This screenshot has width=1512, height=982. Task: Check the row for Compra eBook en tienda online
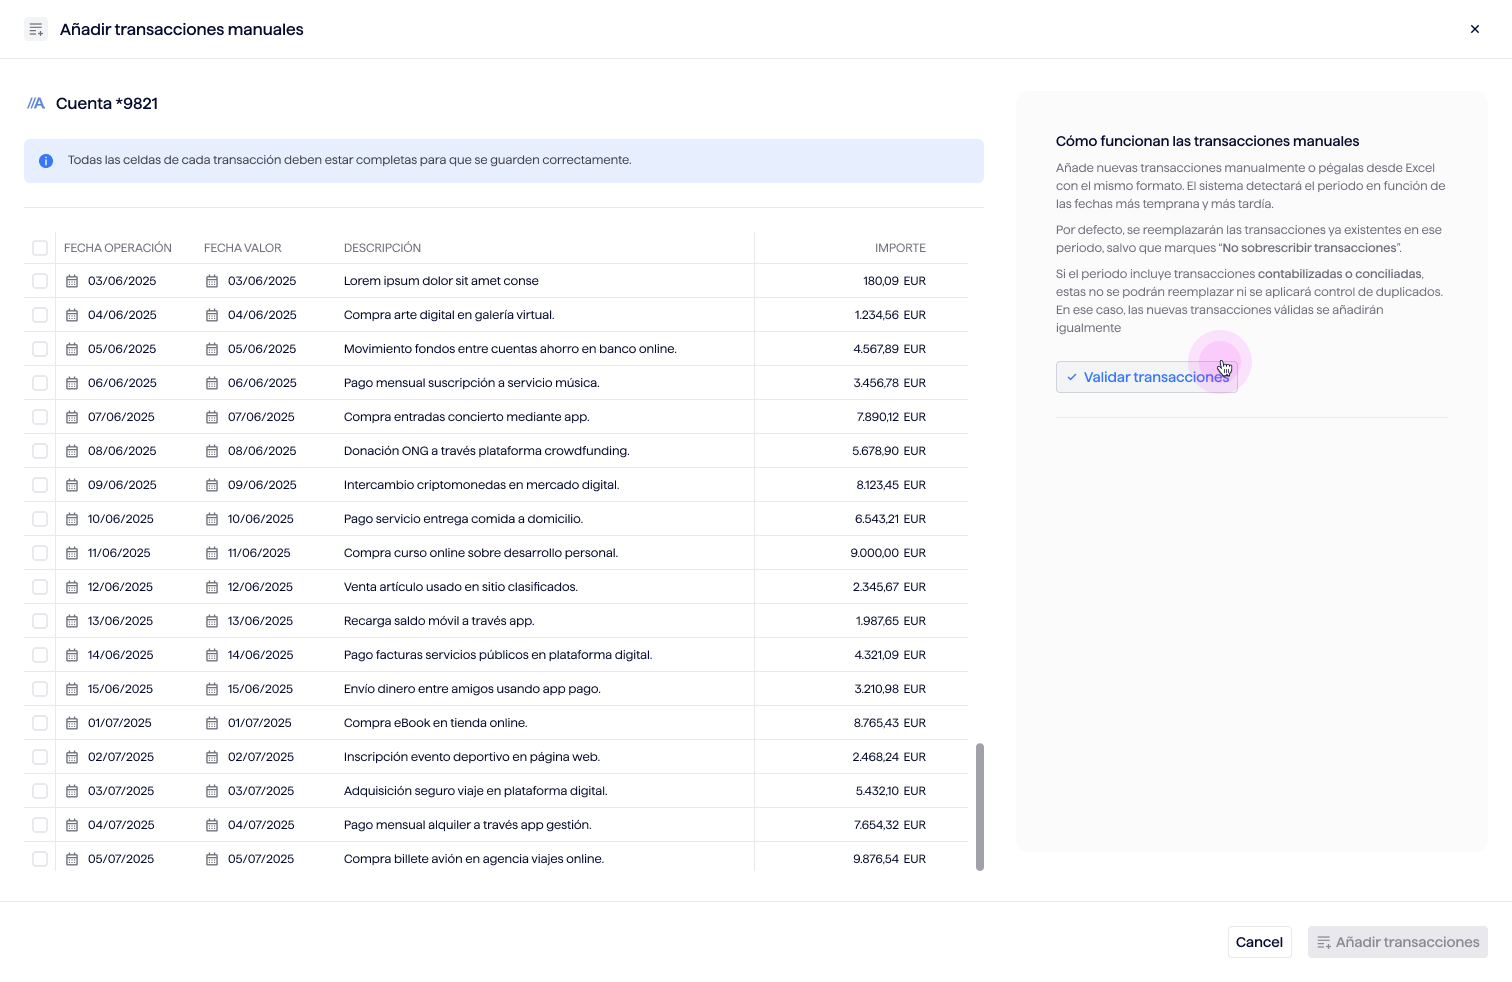pos(40,723)
